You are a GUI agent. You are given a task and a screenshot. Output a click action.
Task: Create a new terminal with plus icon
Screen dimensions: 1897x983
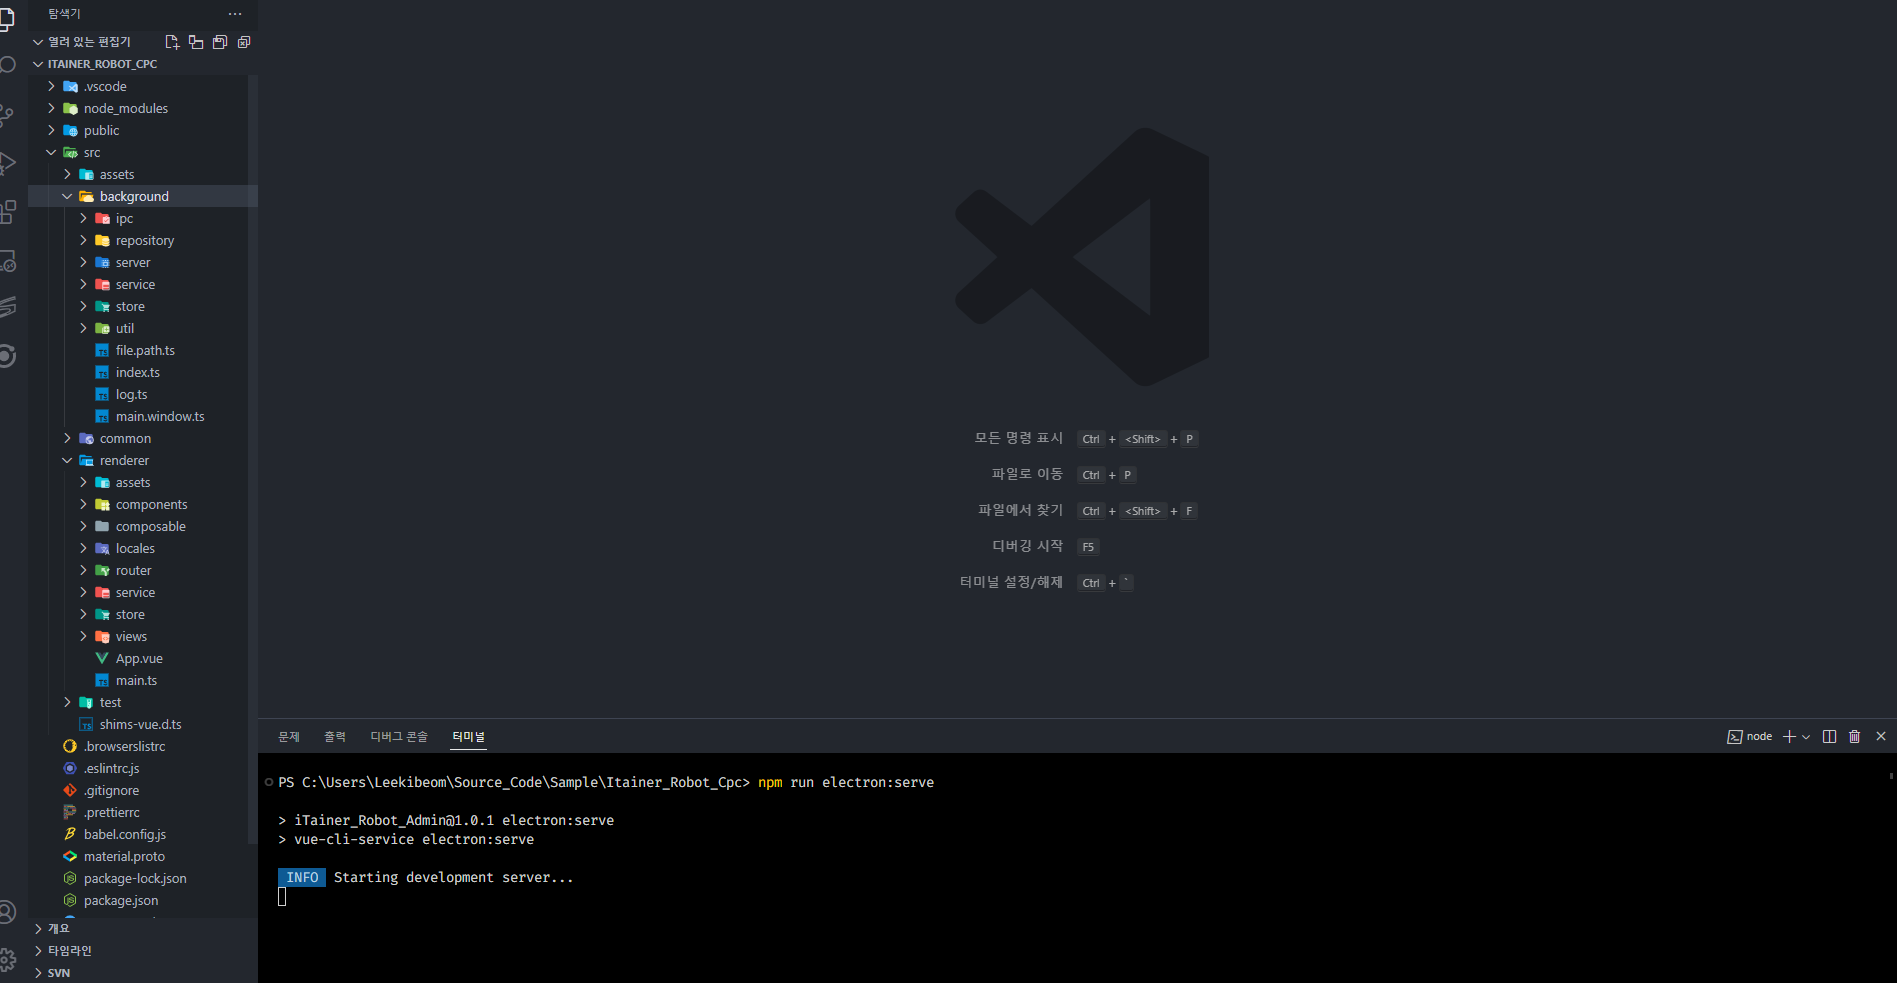point(1789,737)
